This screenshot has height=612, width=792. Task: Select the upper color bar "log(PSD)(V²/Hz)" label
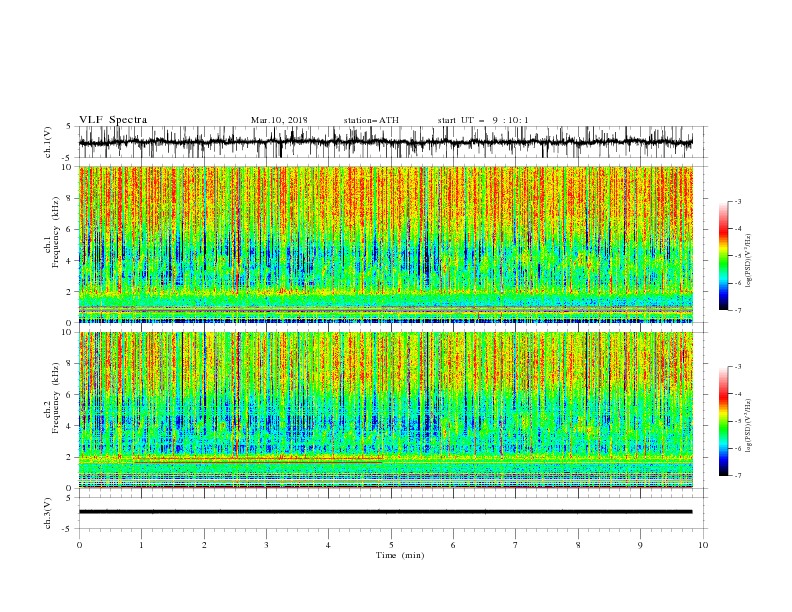click(748, 261)
